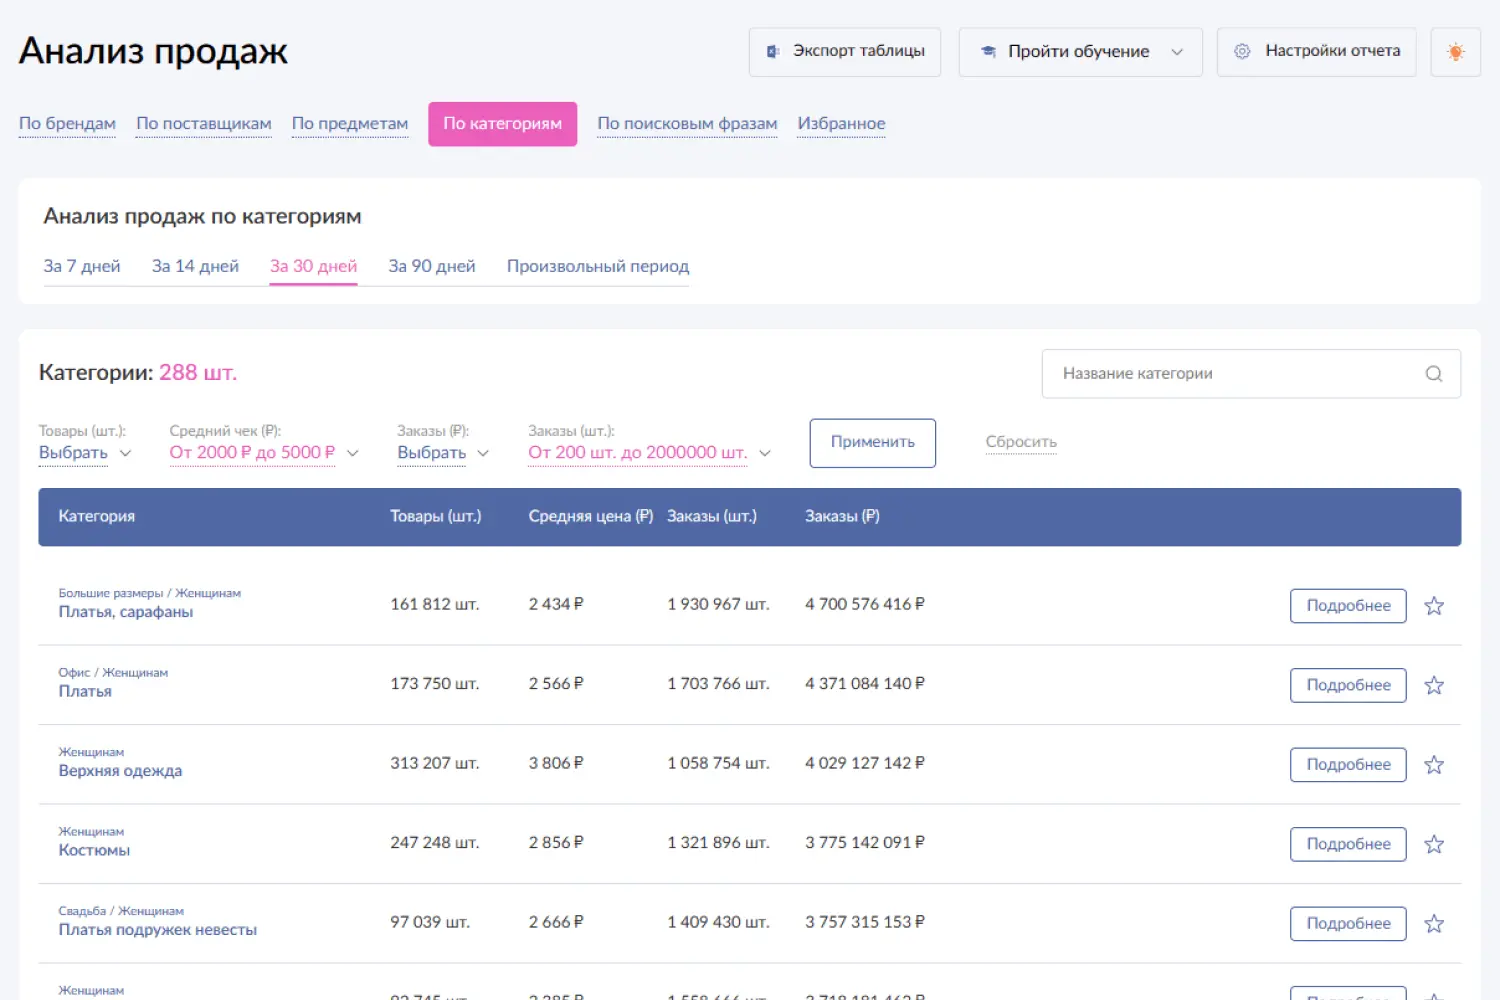Image resolution: width=1500 pixels, height=1000 pixels.
Task: Click the search magnifier in category field
Action: 1433,374
